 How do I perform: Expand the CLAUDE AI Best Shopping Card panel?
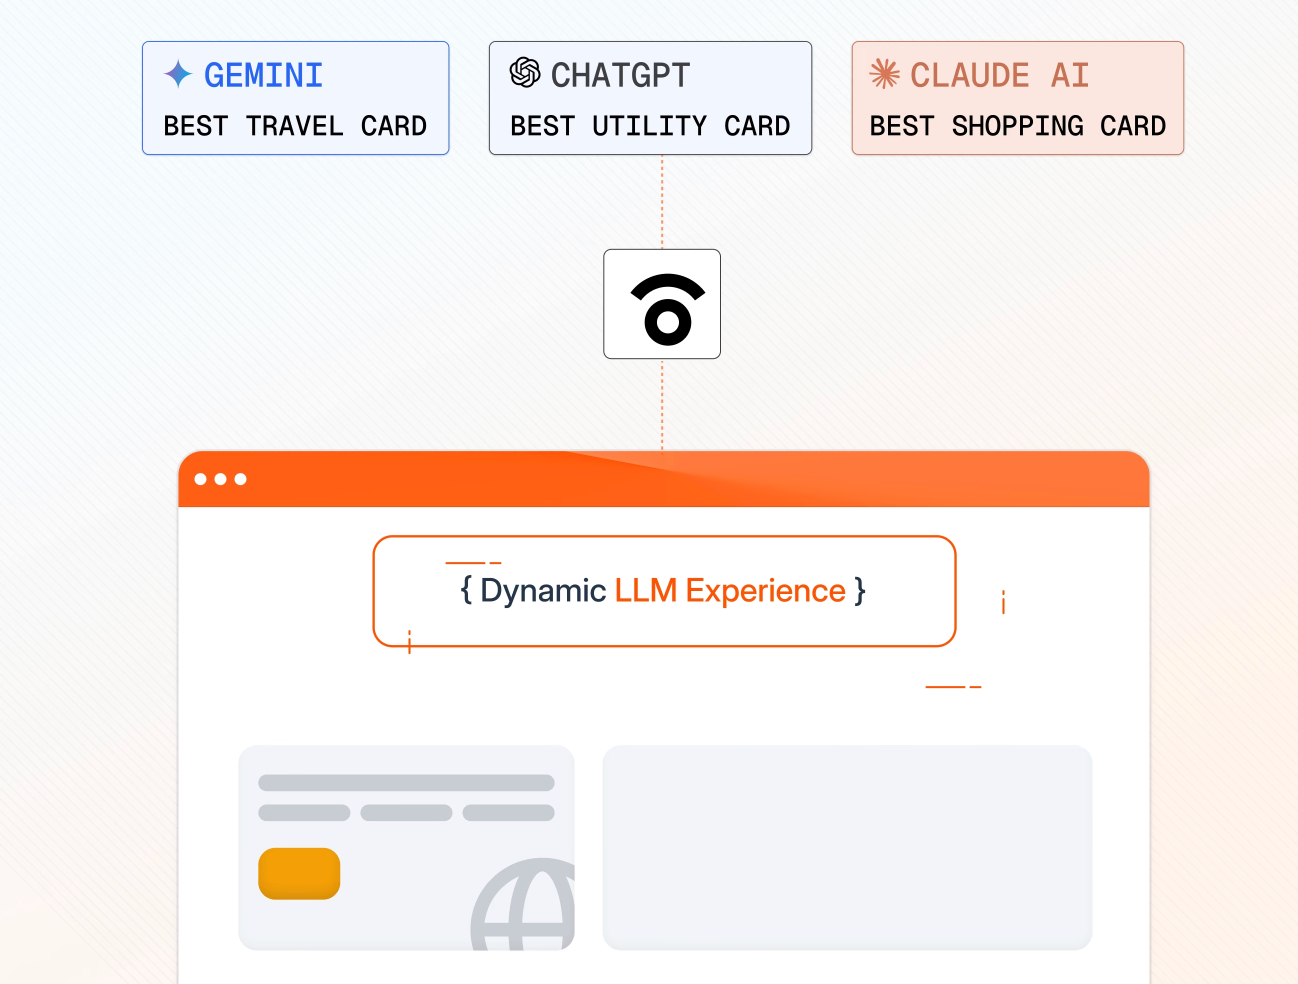(x=1017, y=98)
